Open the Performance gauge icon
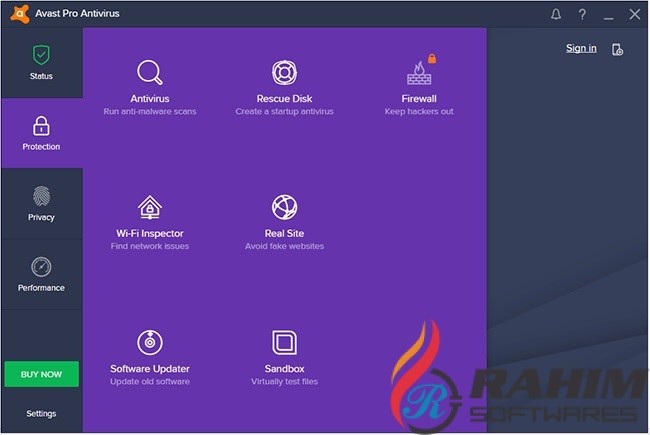Screen dimensions: 650x435 click(41, 267)
